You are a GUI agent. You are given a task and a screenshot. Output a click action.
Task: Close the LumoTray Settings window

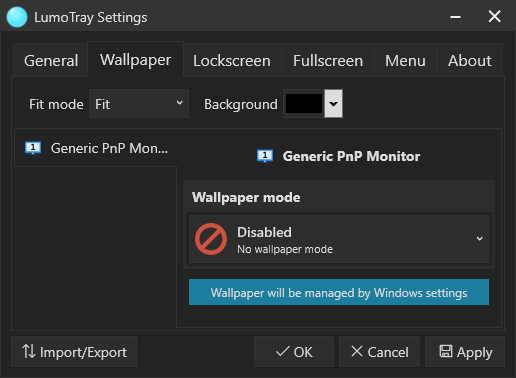[x=494, y=16]
